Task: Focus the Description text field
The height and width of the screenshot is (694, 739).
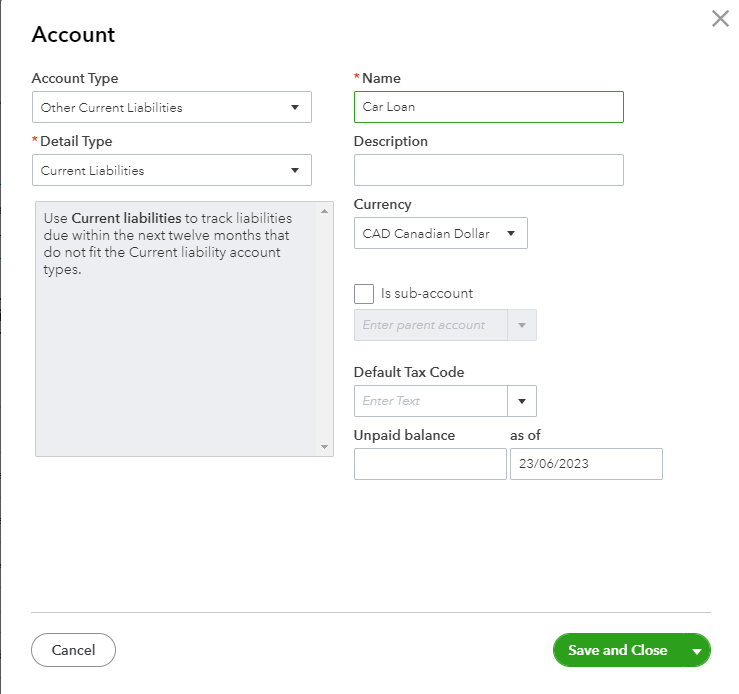Action: pyautogui.click(x=488, y=170)
